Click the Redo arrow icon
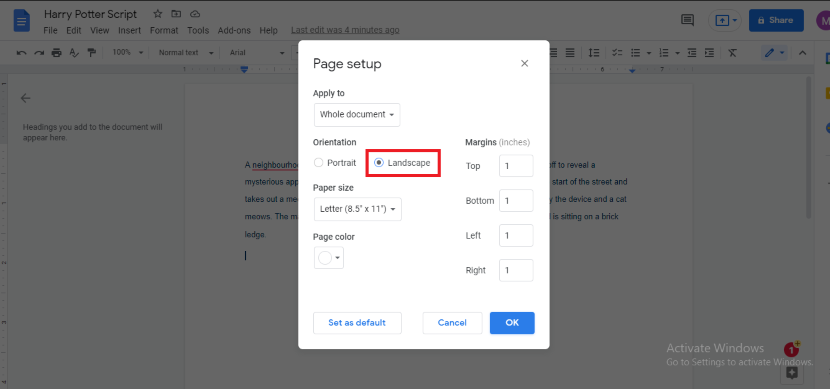 [39, 52]
